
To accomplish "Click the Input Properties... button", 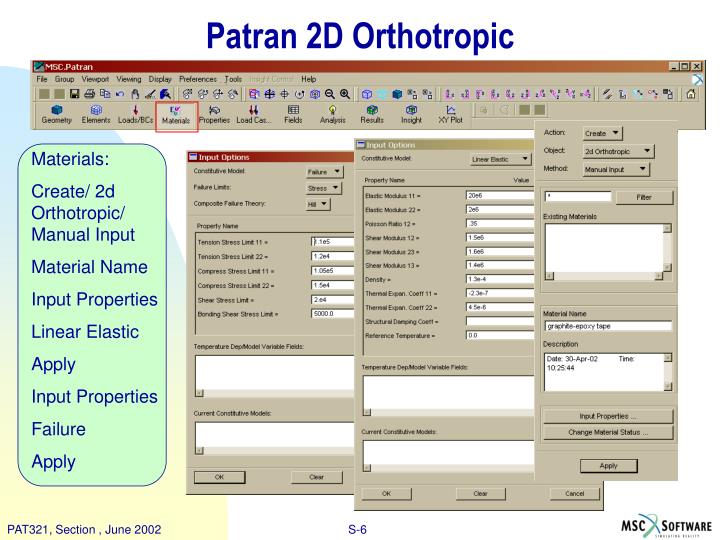I will [x=608, y=416].
